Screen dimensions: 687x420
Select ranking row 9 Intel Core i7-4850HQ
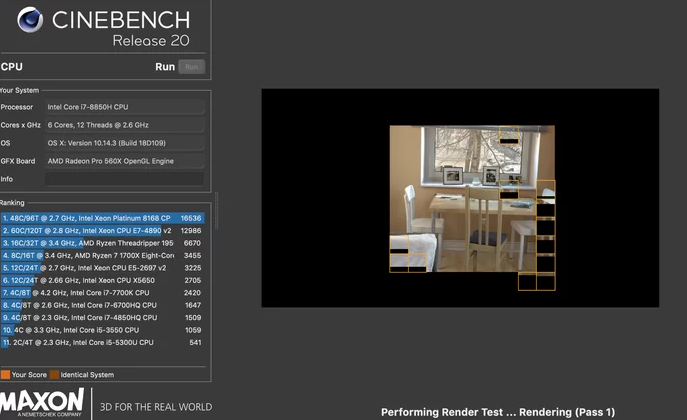(x=103, y=318)
